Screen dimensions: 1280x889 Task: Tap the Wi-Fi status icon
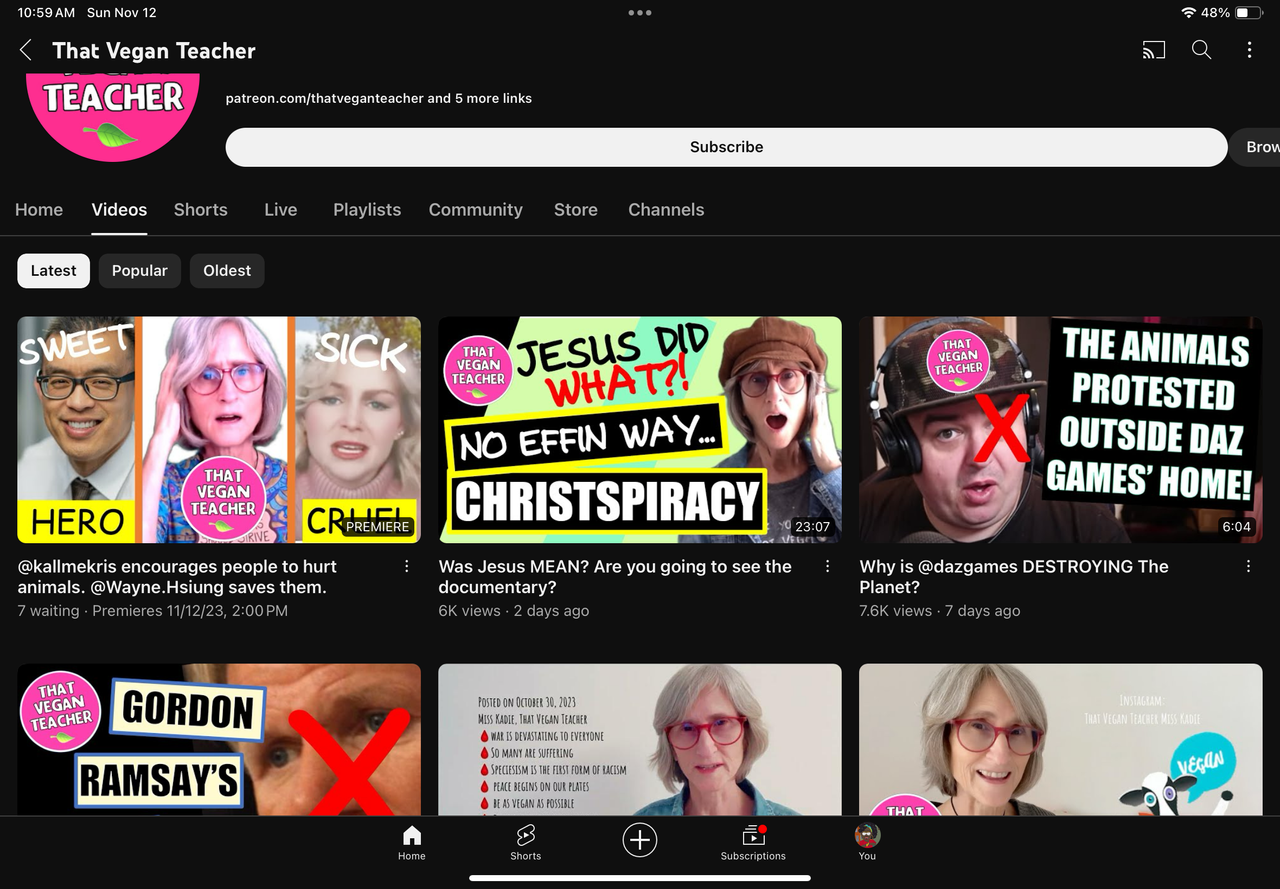[x=1188, y=13]
